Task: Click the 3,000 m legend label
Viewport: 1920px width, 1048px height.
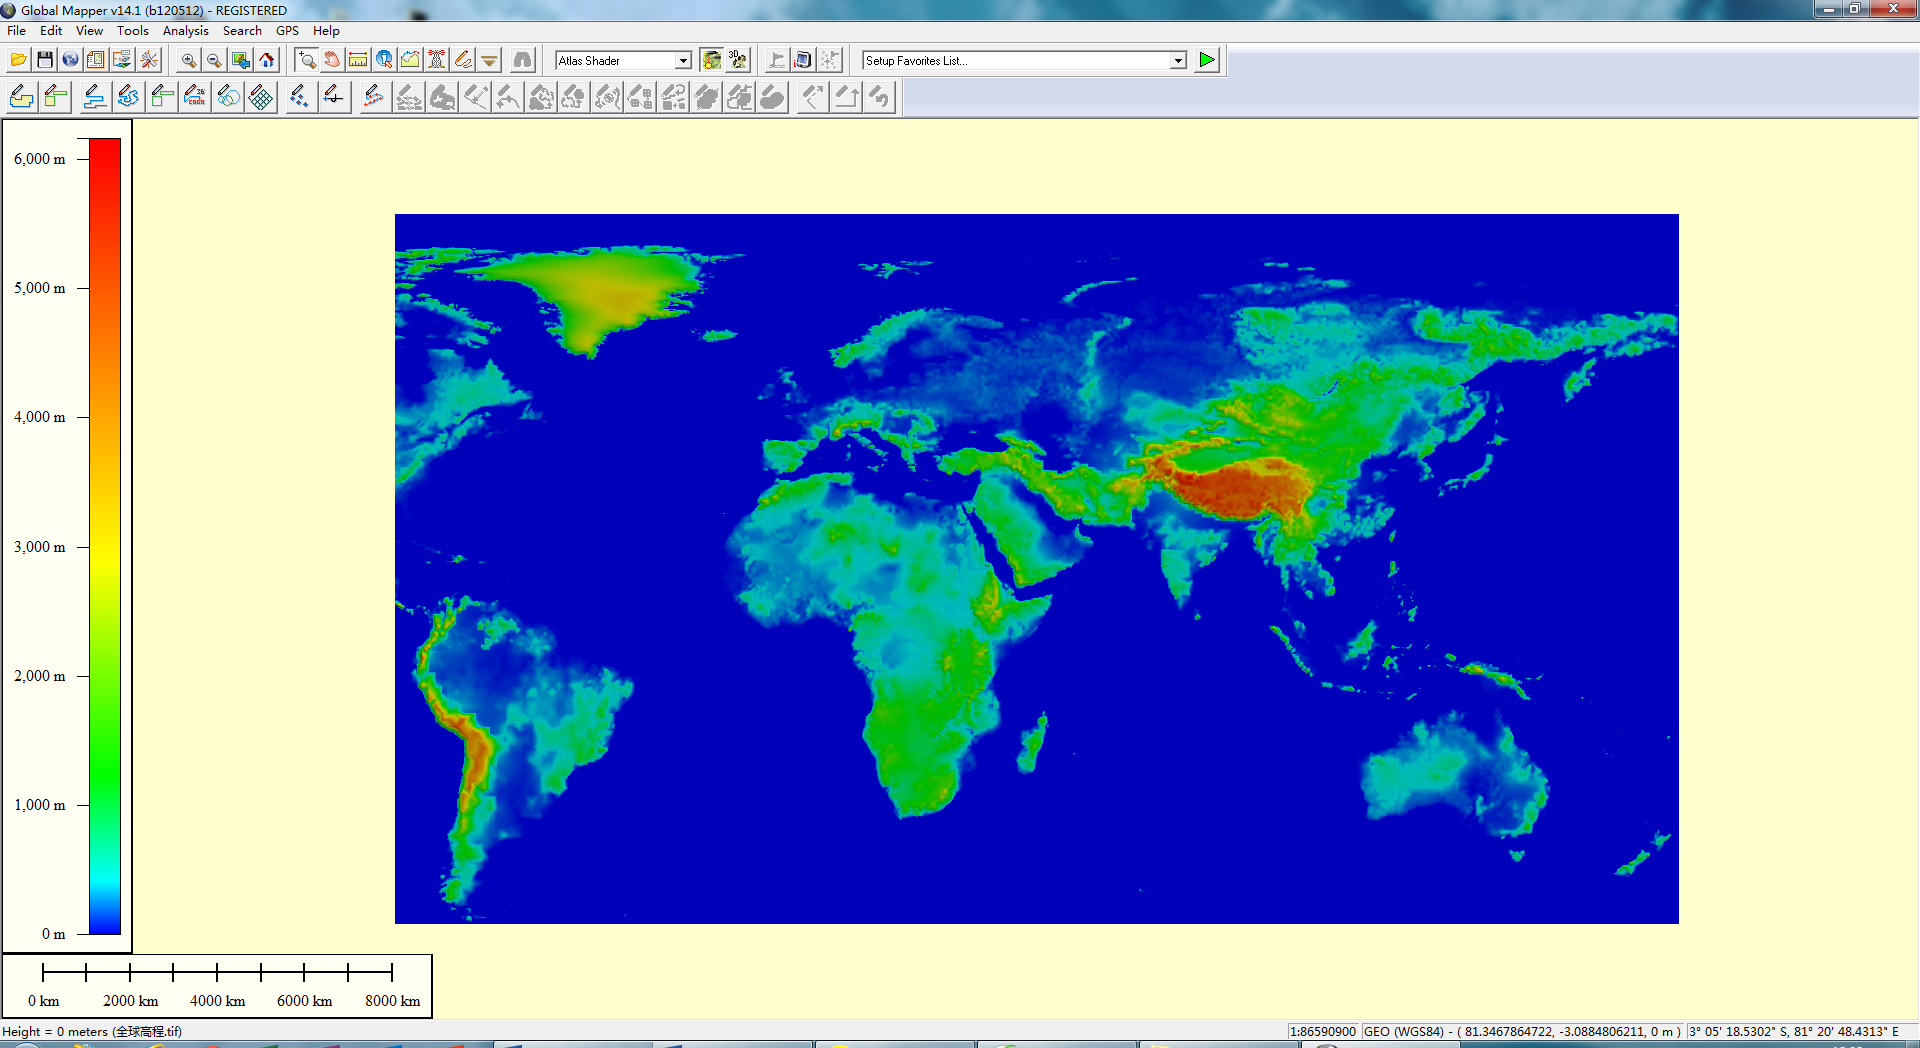Action: (40, 547)
